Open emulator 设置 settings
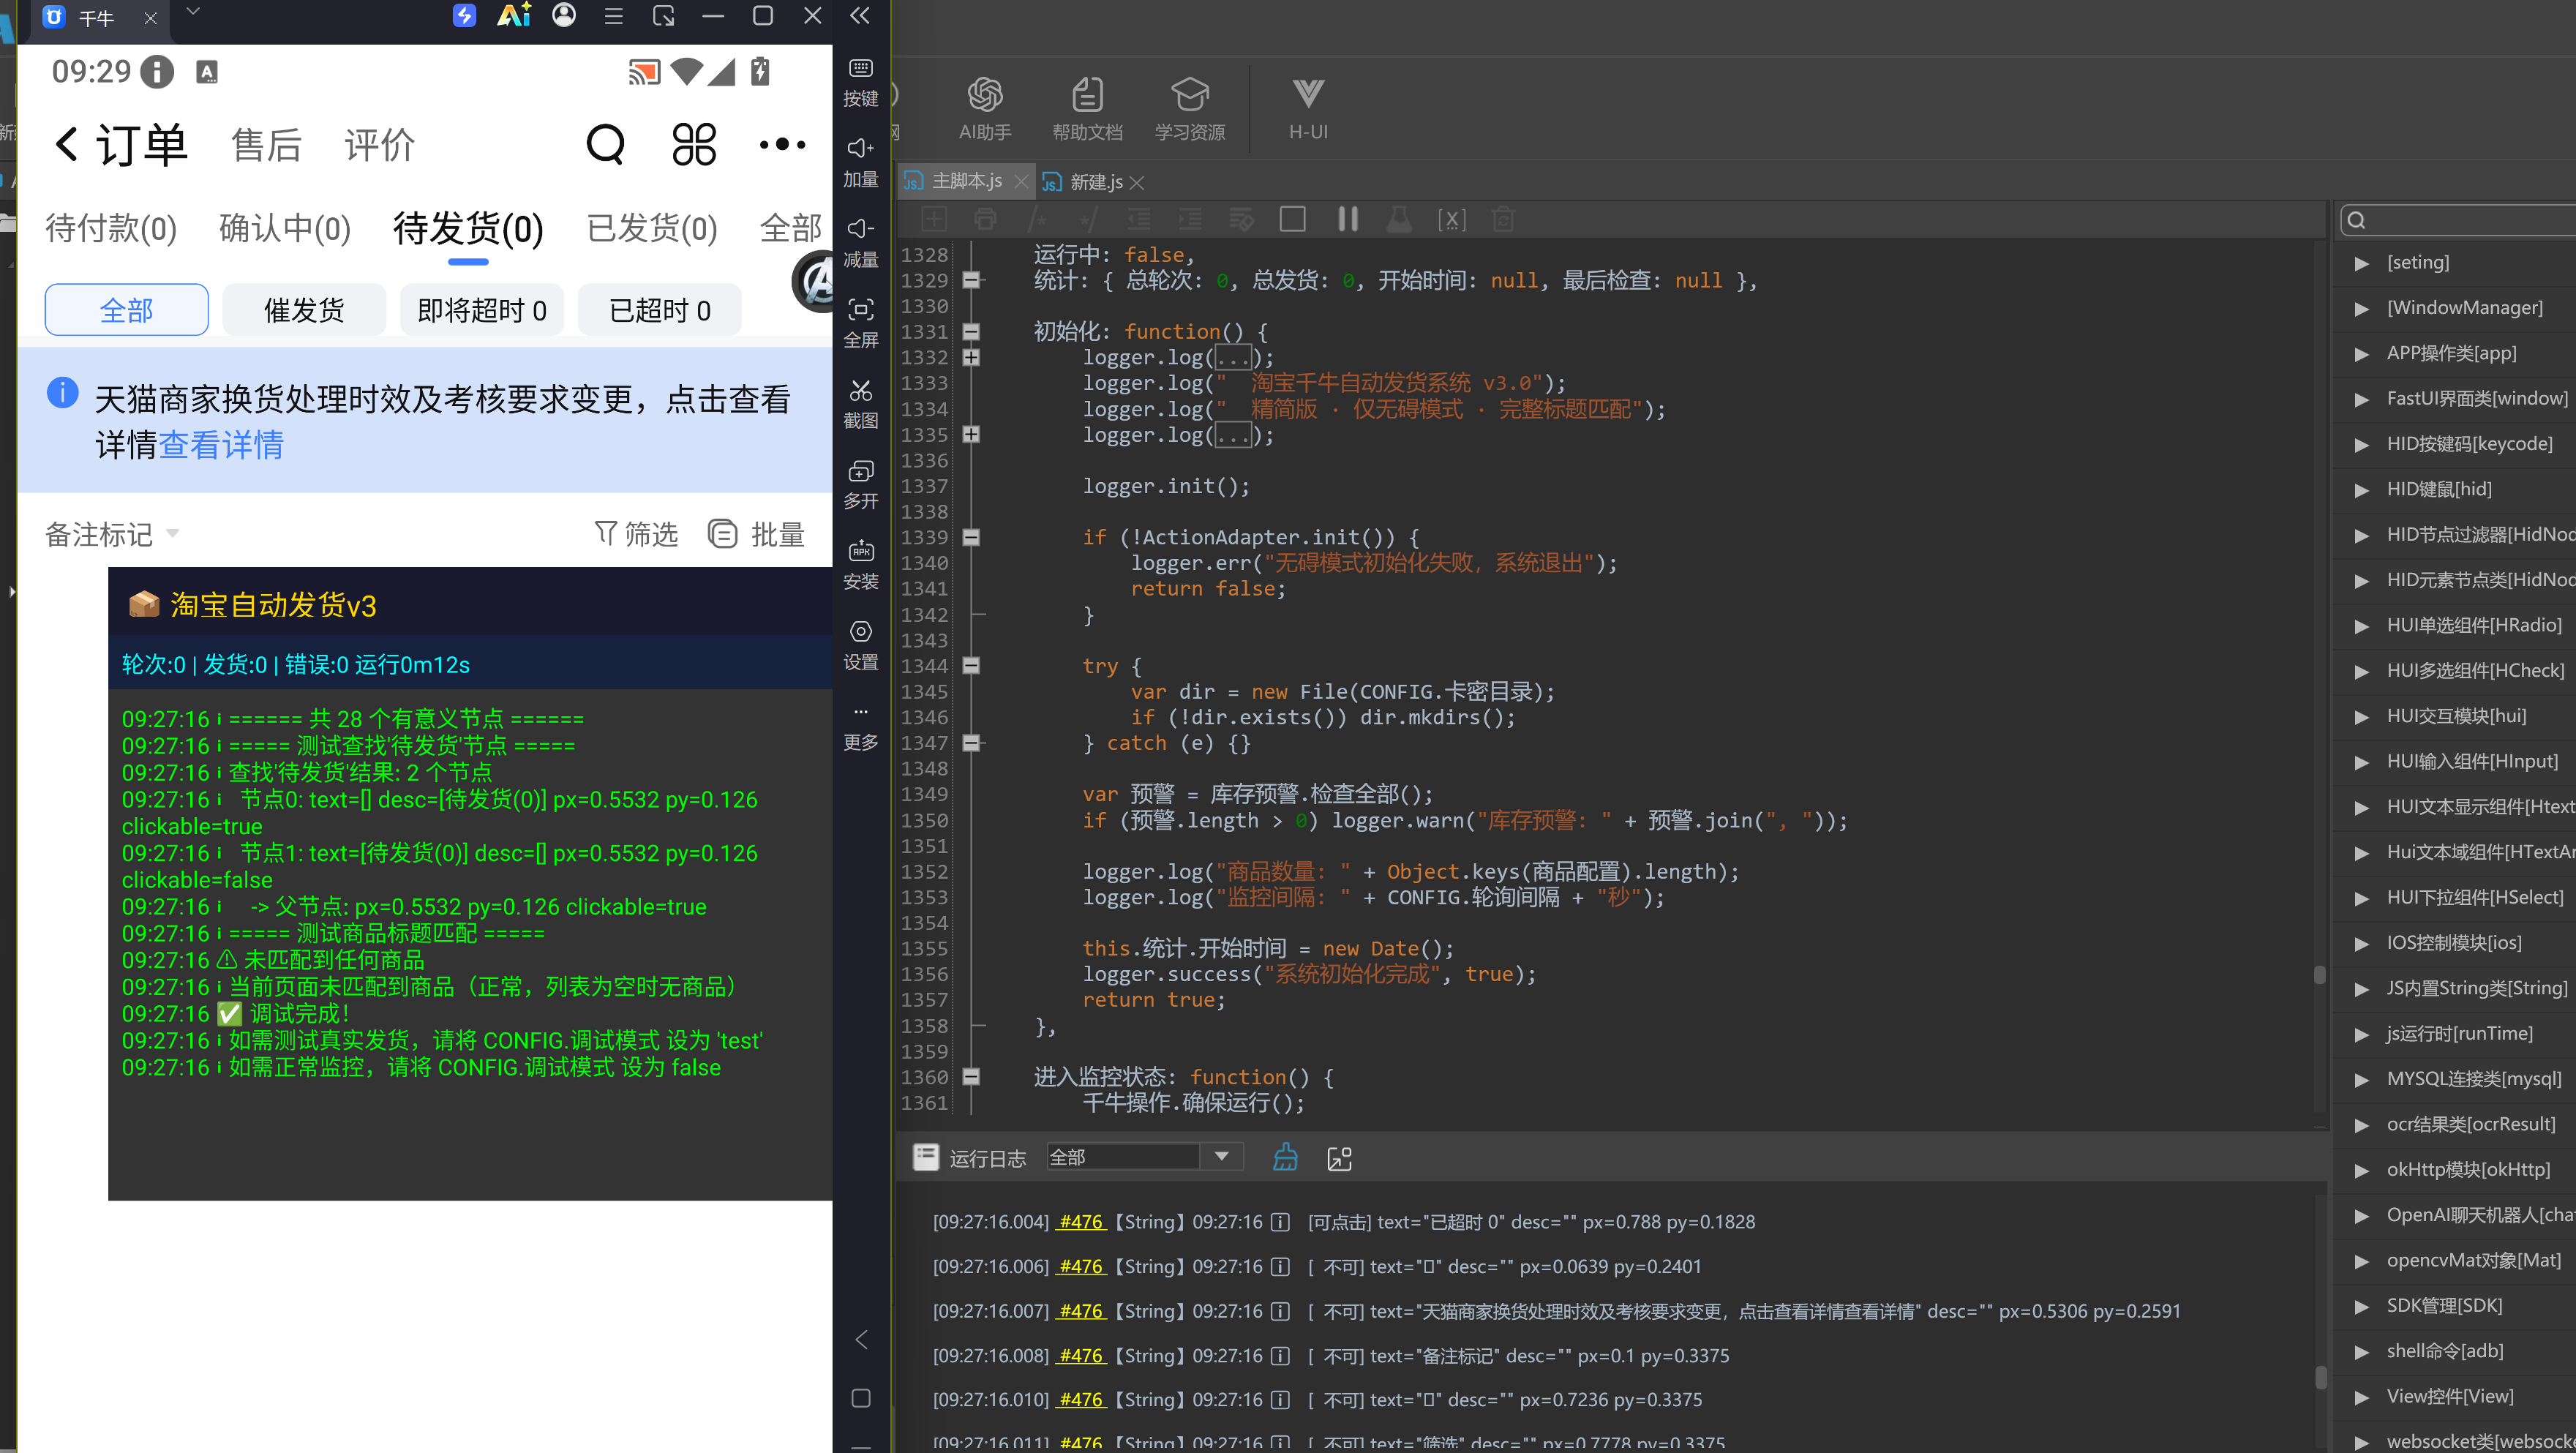 [x=860, y=645]
